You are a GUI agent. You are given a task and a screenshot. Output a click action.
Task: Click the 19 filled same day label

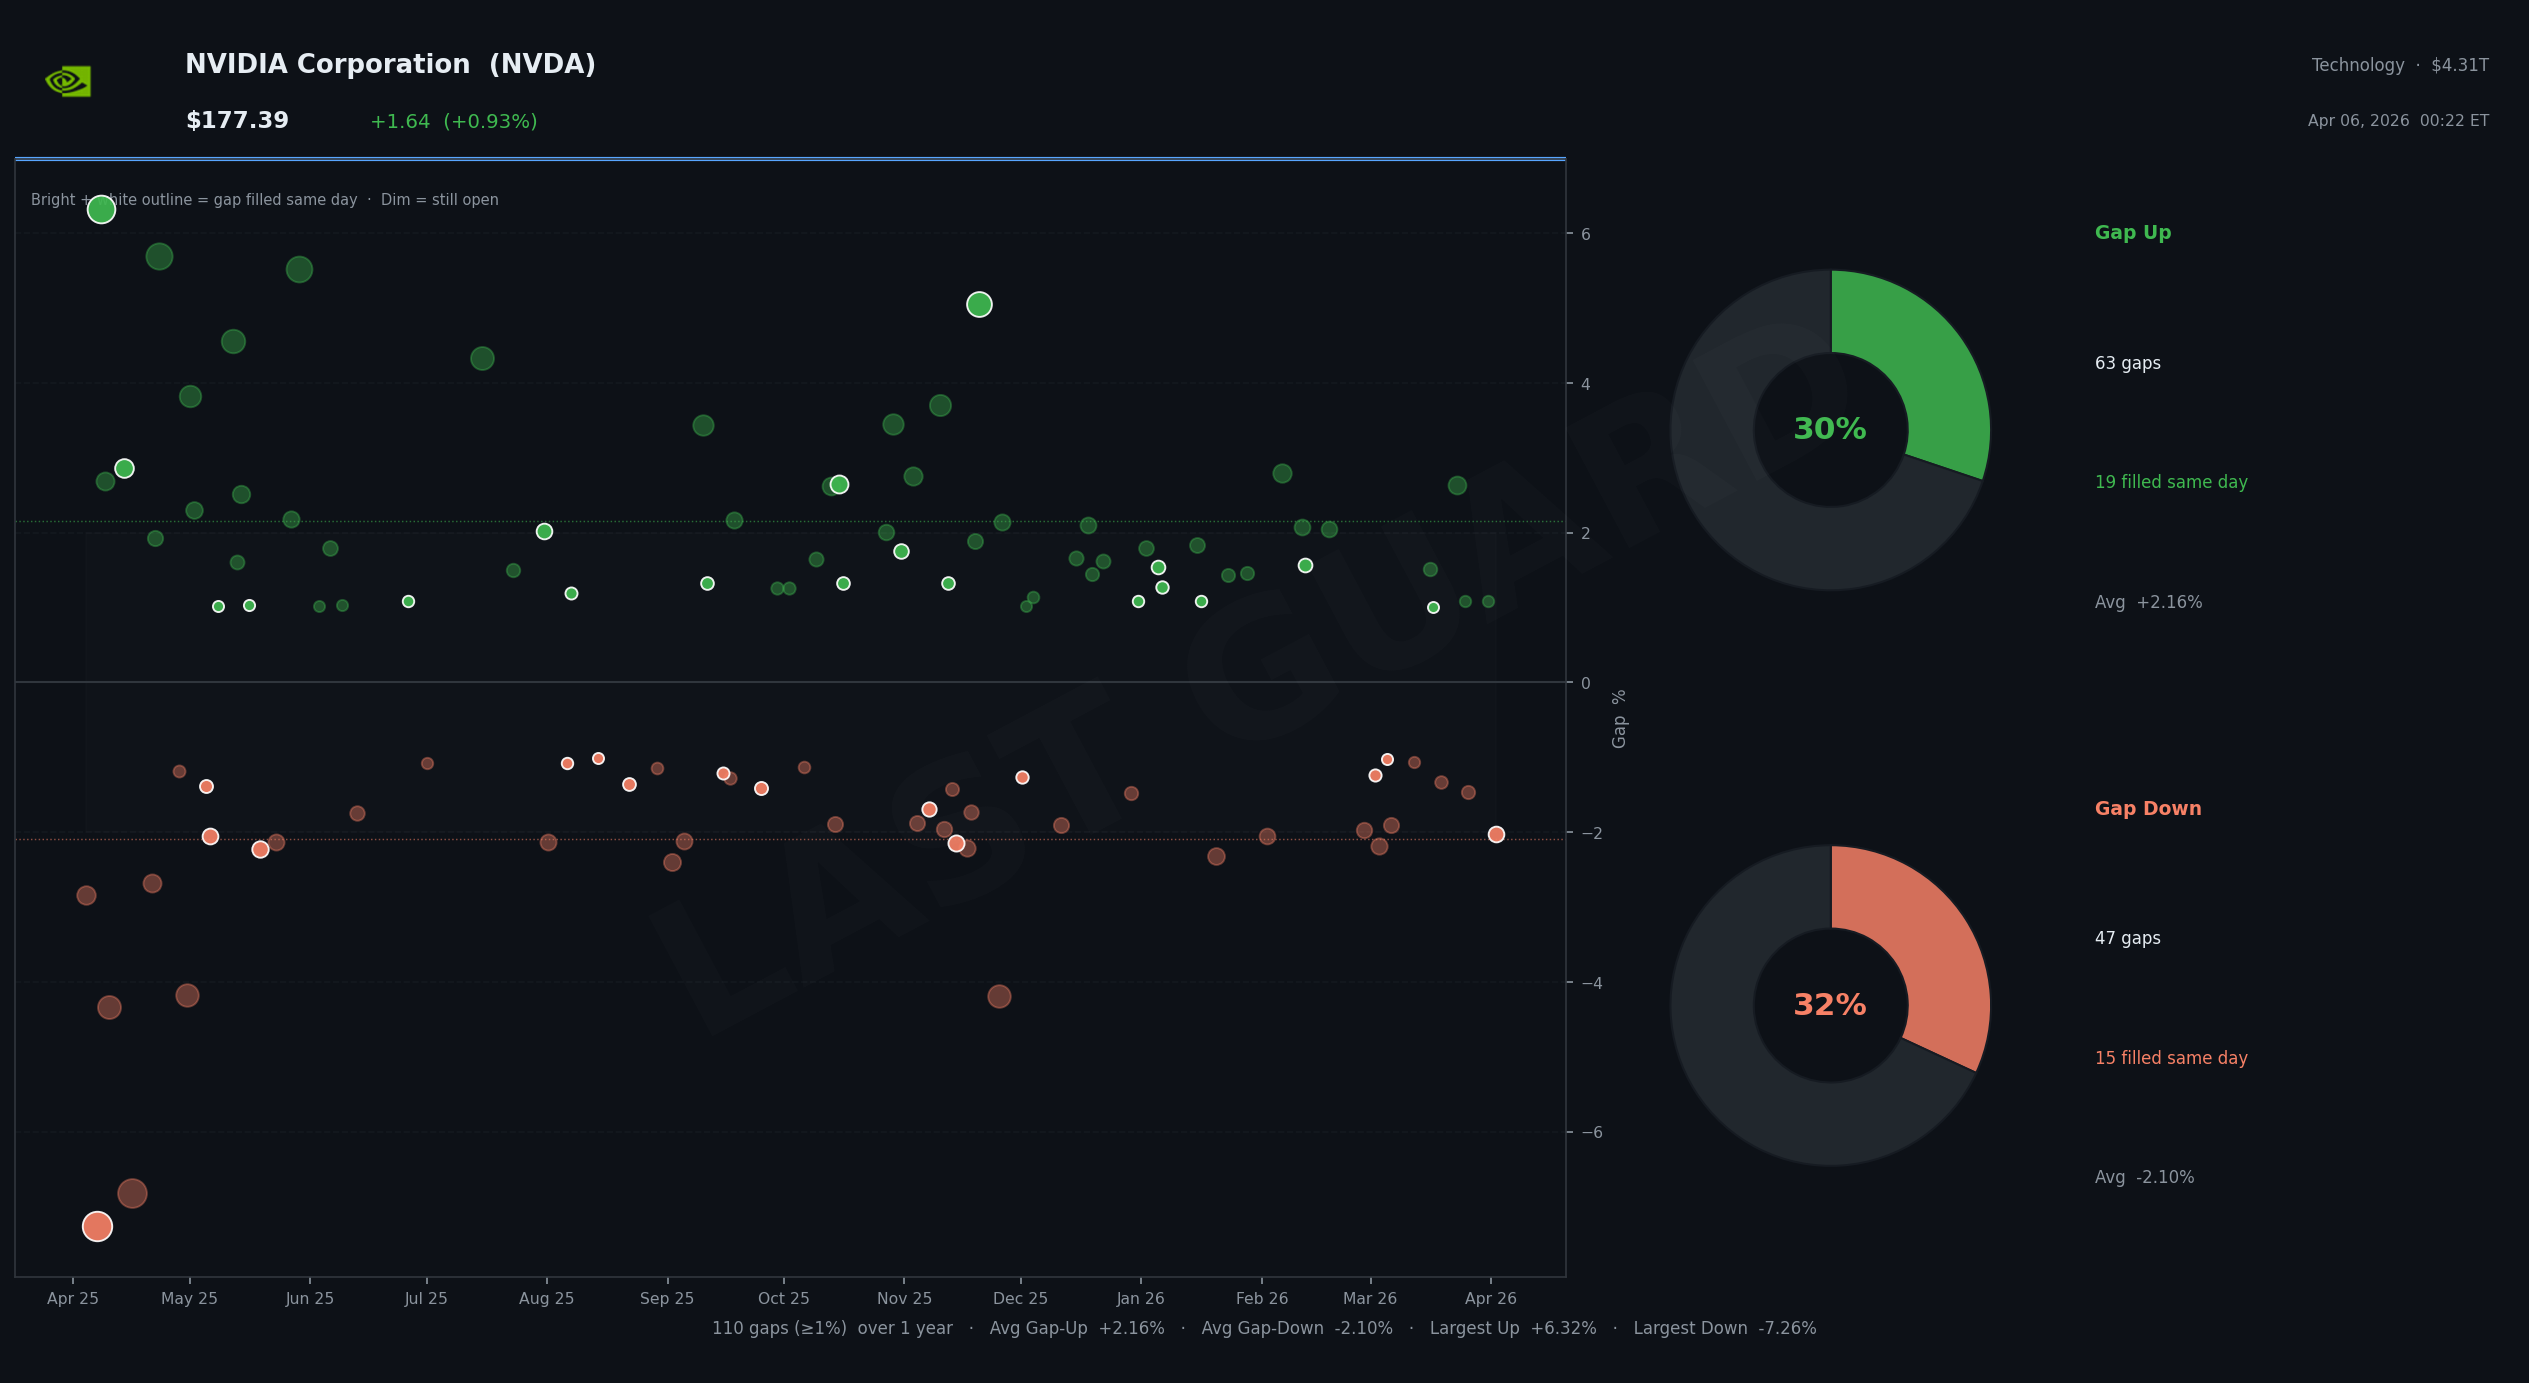(2171, 483)
